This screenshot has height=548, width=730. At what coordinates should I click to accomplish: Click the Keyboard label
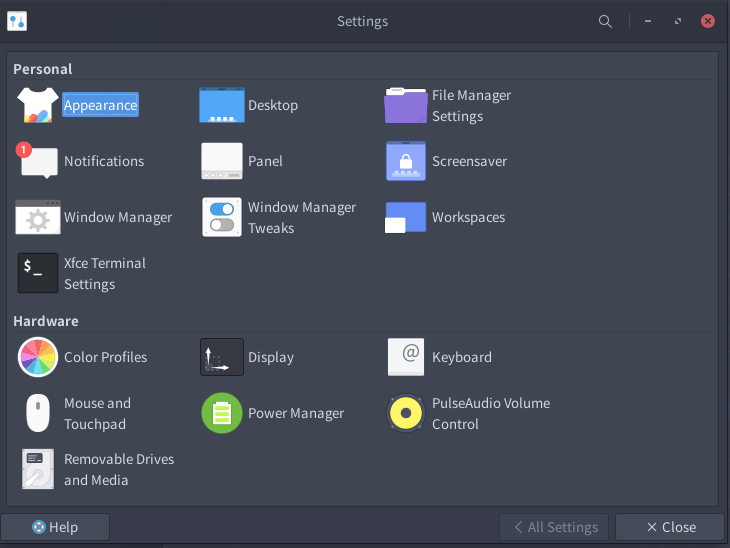(x=461, y=357)
